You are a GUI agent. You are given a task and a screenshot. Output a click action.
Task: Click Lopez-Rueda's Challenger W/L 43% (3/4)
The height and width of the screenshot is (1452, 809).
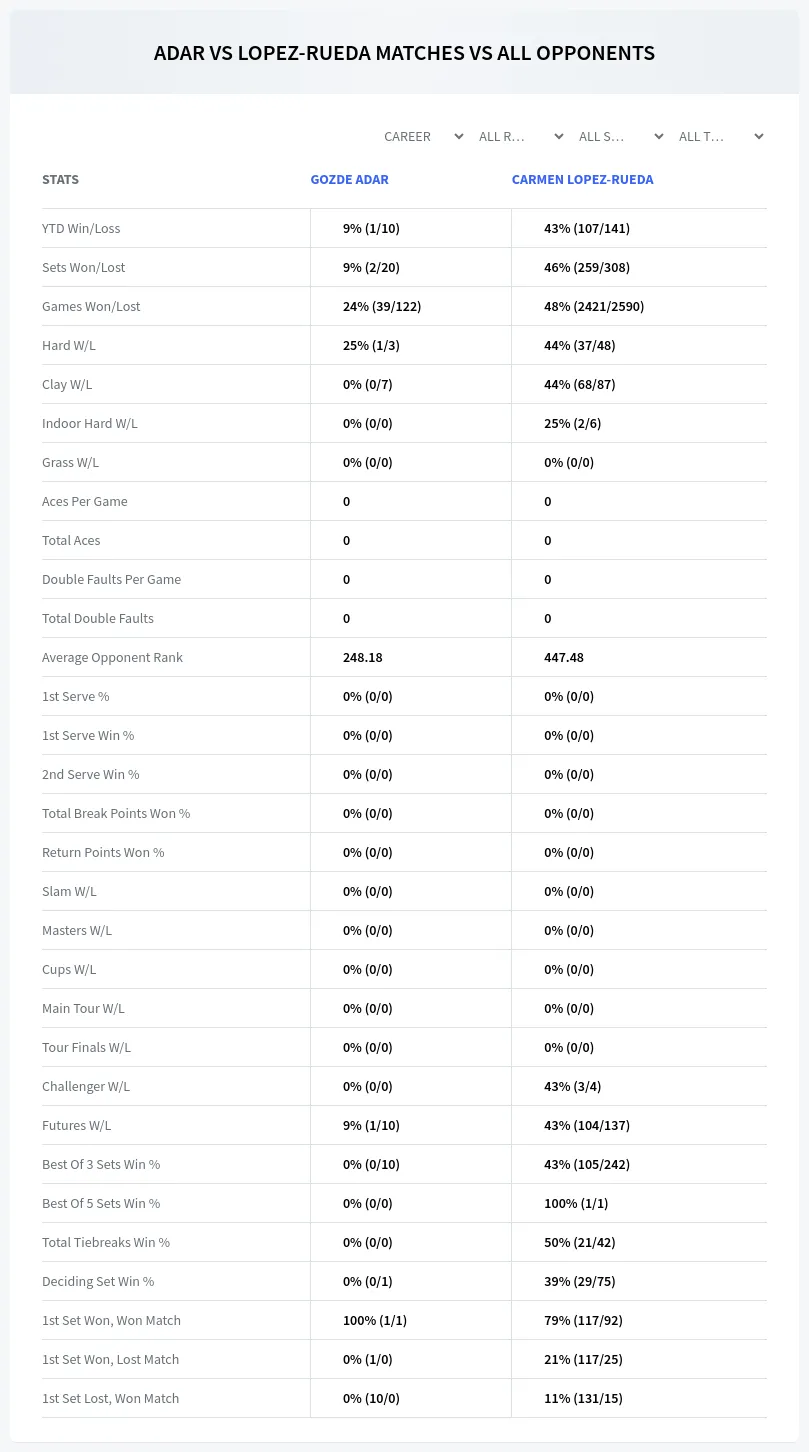pos(572,1086)
